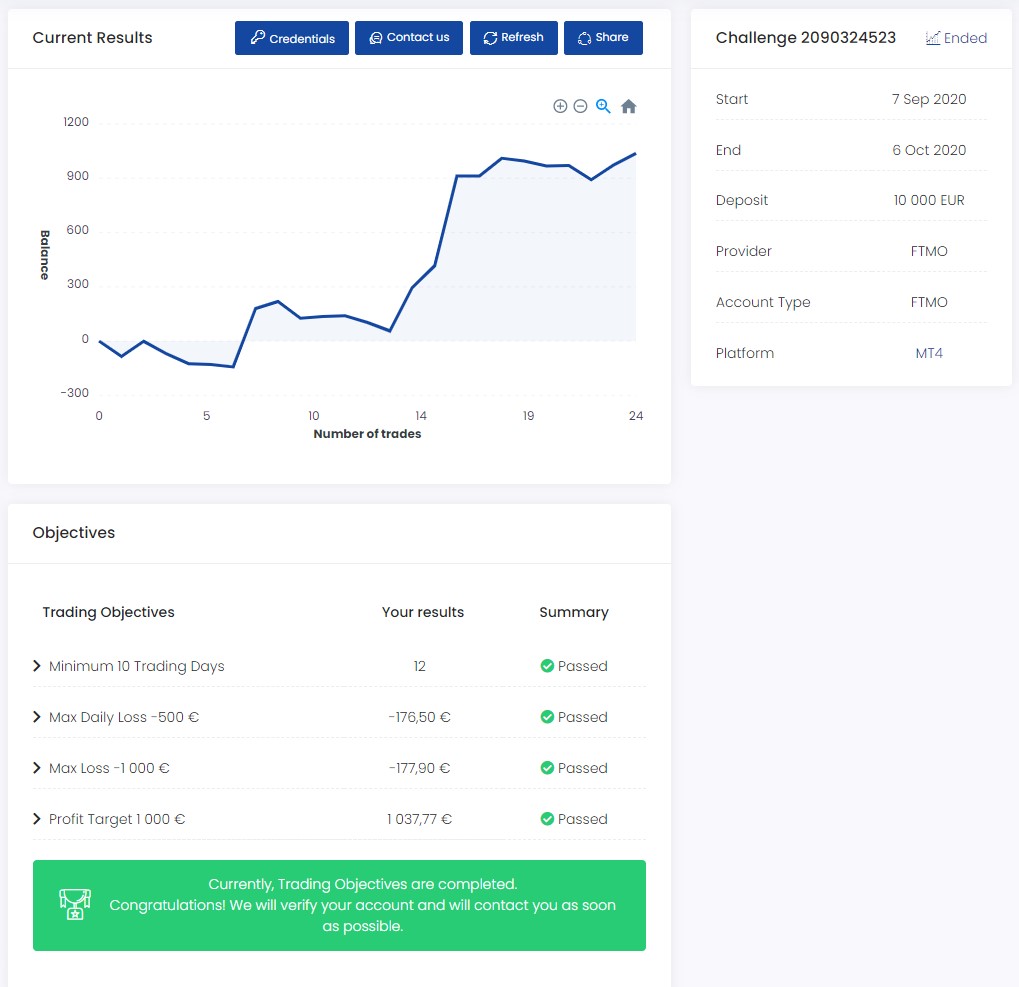Click green check for Max Daily Loss
This screenshot has height=987, width=1019.
click(x=547, y=717)
